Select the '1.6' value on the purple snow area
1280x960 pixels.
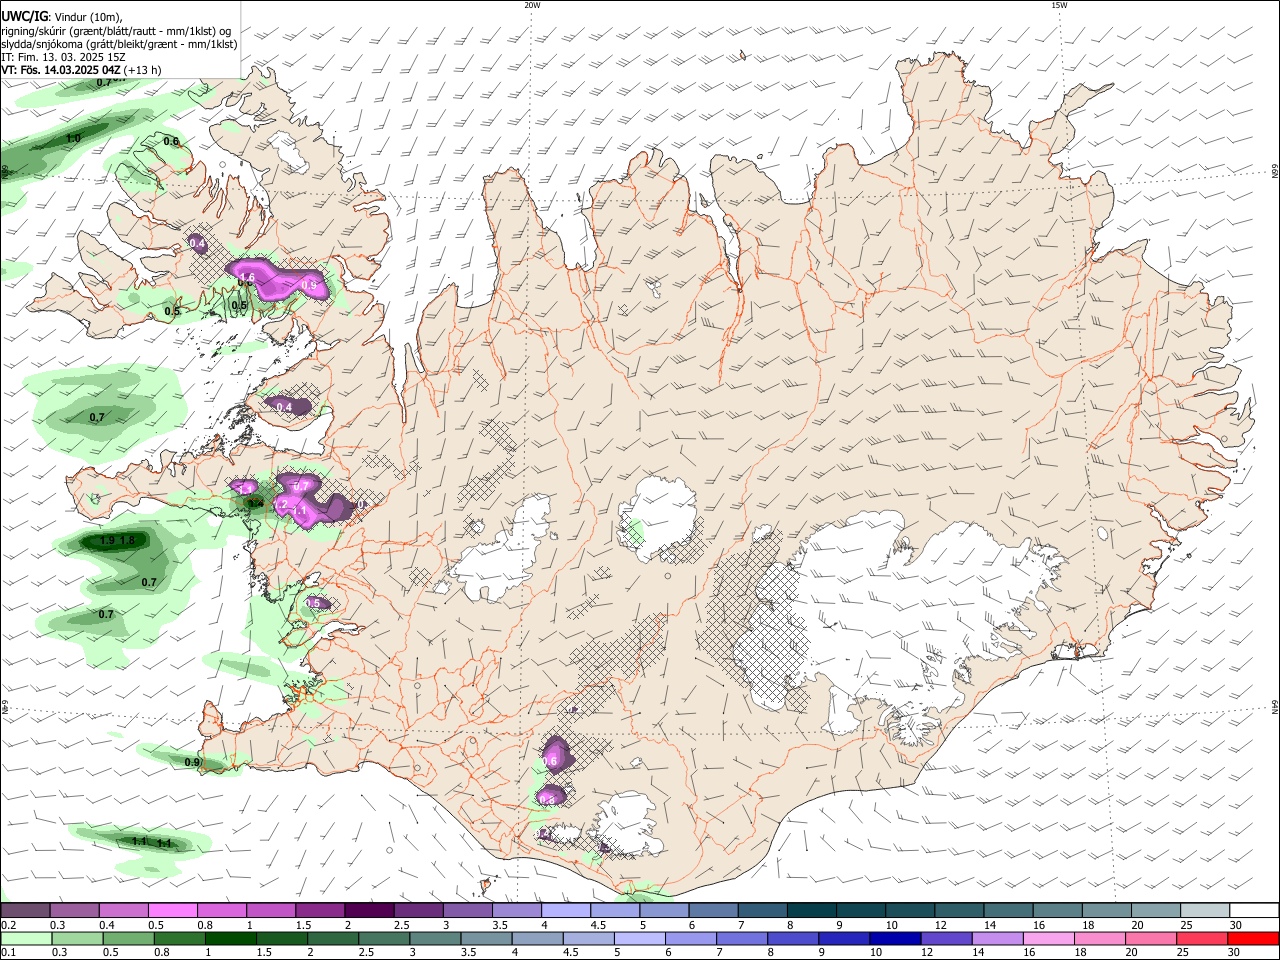click(247, 277)
